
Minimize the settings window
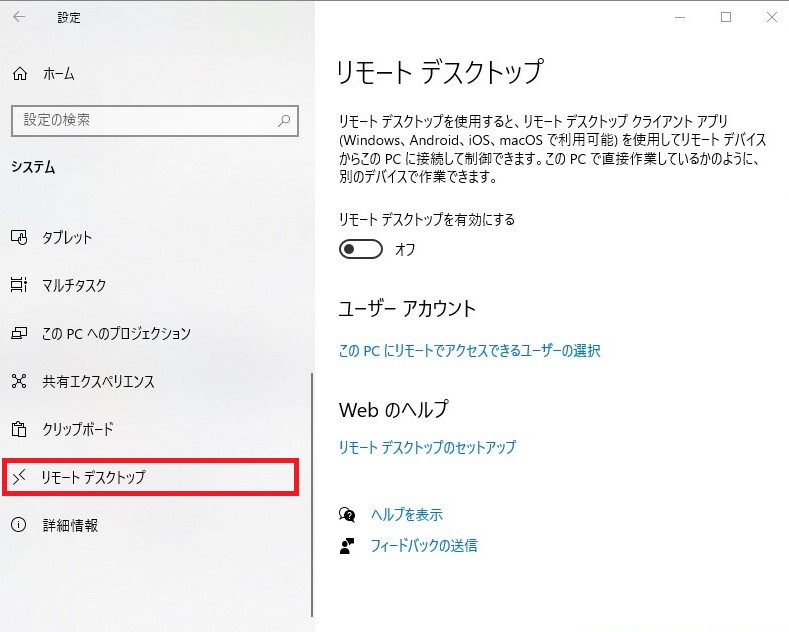(x=680, y=17)
